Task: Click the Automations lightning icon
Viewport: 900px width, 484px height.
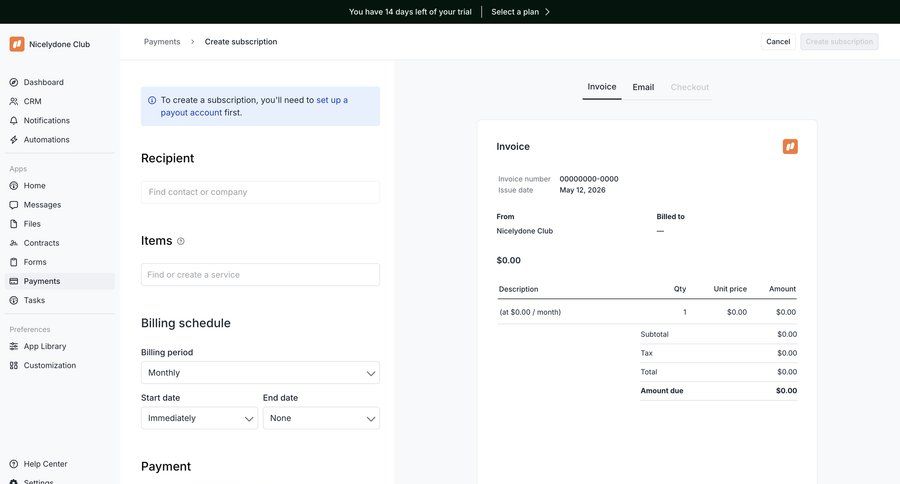Action: [x=14, y=140]
